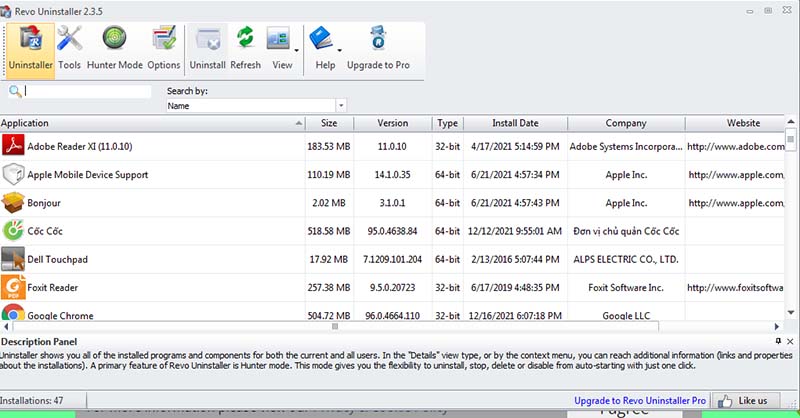Expand the View dropdown arrow
This screenshot has width=800, height=418.
pos(296,51)
